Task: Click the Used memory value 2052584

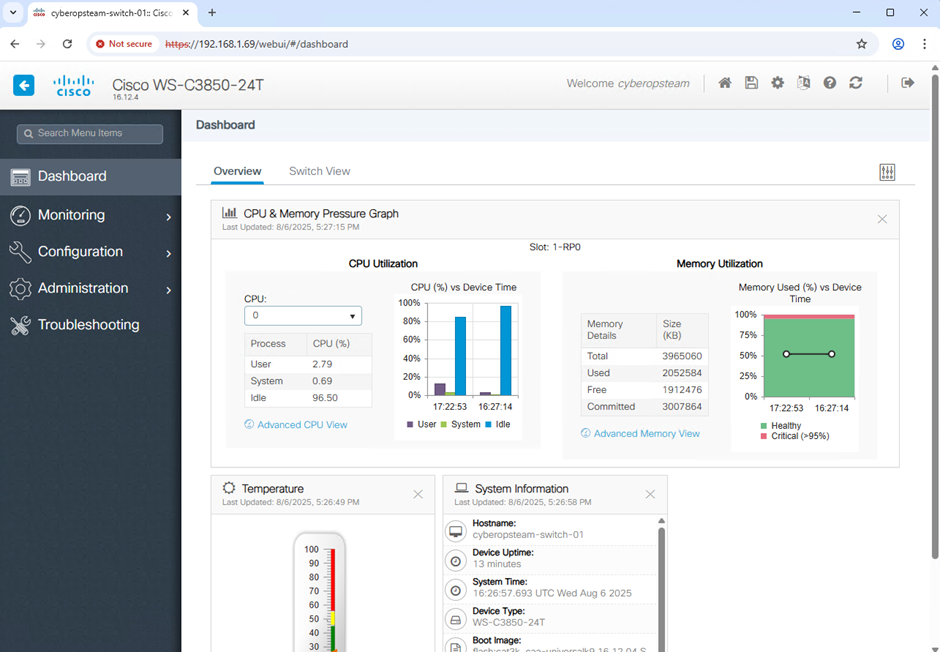Action: point(682,373)
